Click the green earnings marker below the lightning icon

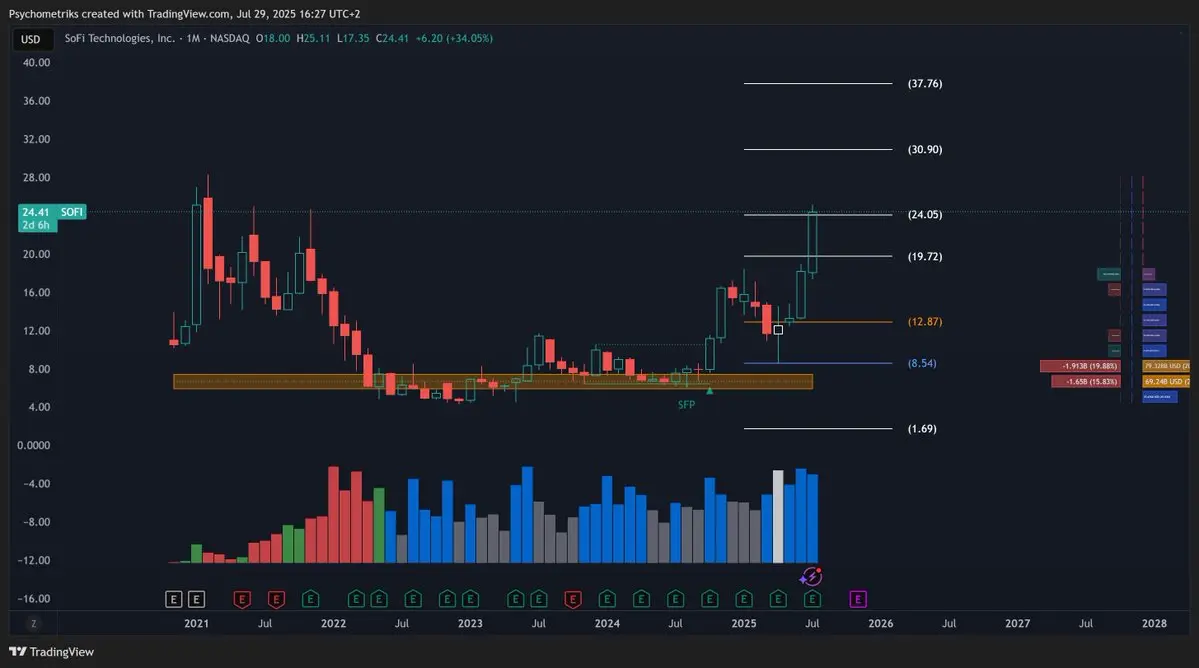tap(812, 599)
